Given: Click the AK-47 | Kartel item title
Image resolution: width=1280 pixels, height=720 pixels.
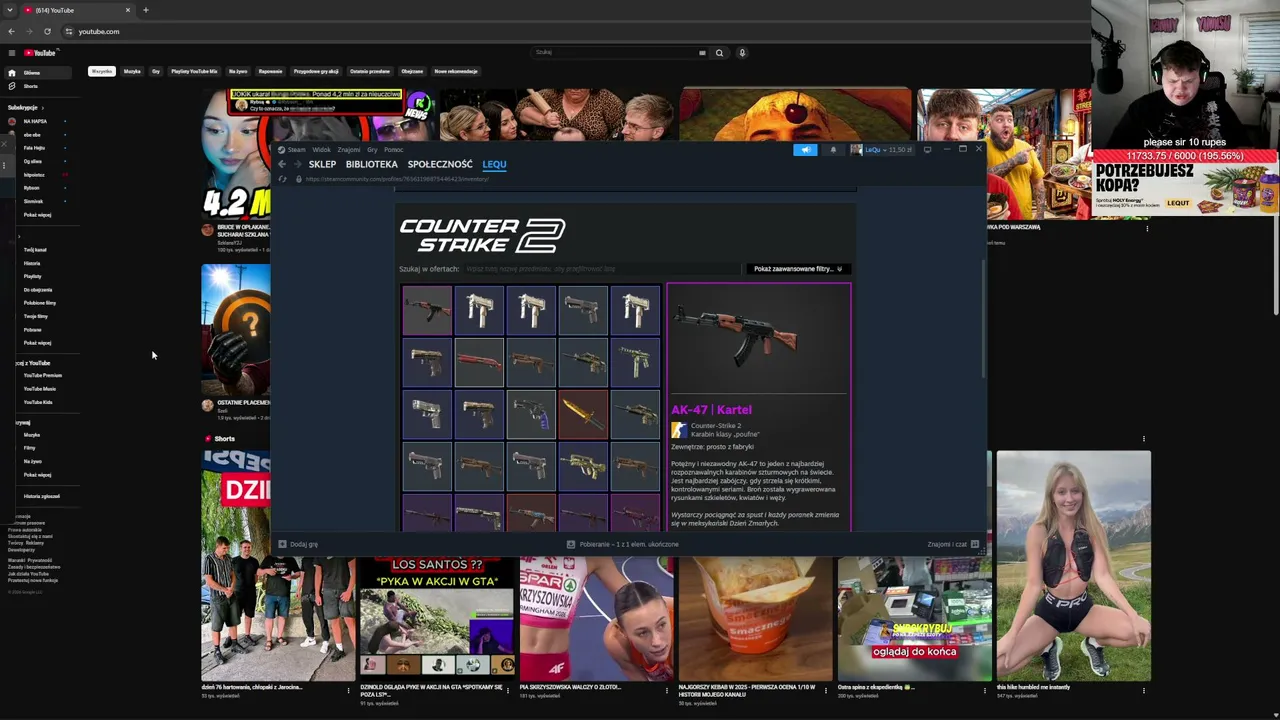Looking at the screenshot, I should pyautogui.click(x=711, y=410).
